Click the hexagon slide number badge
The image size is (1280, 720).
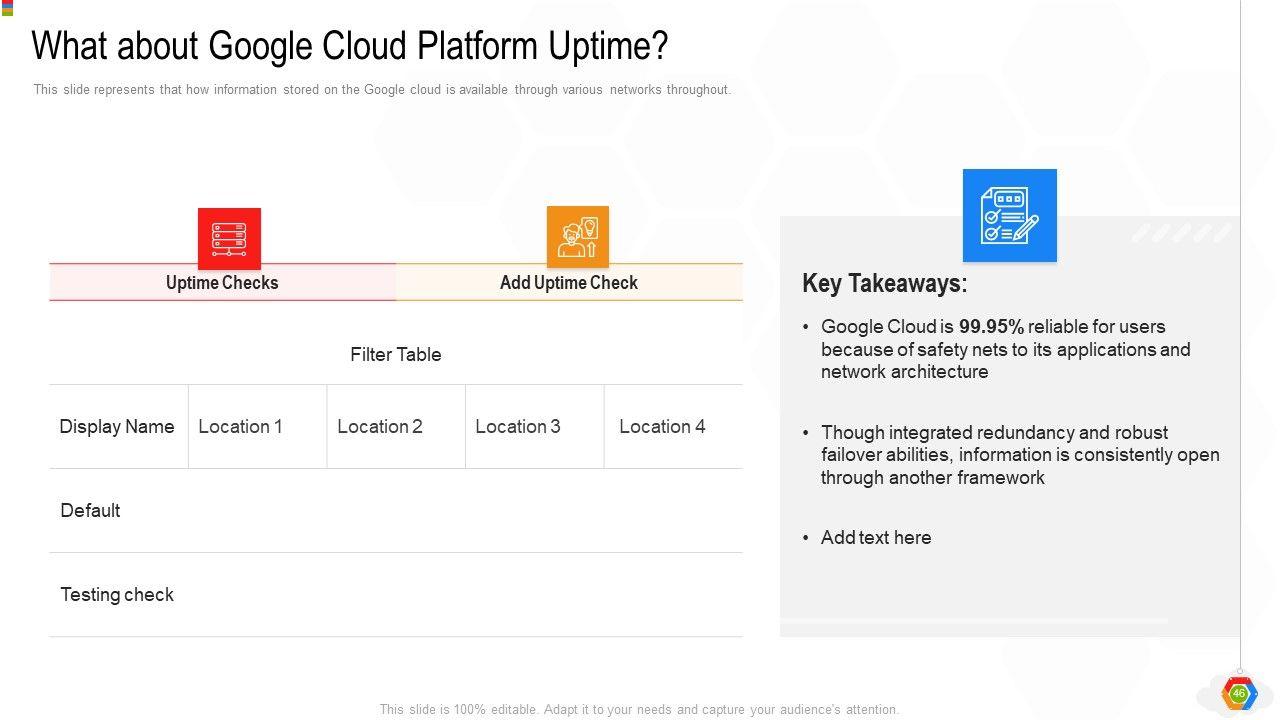1239,693
